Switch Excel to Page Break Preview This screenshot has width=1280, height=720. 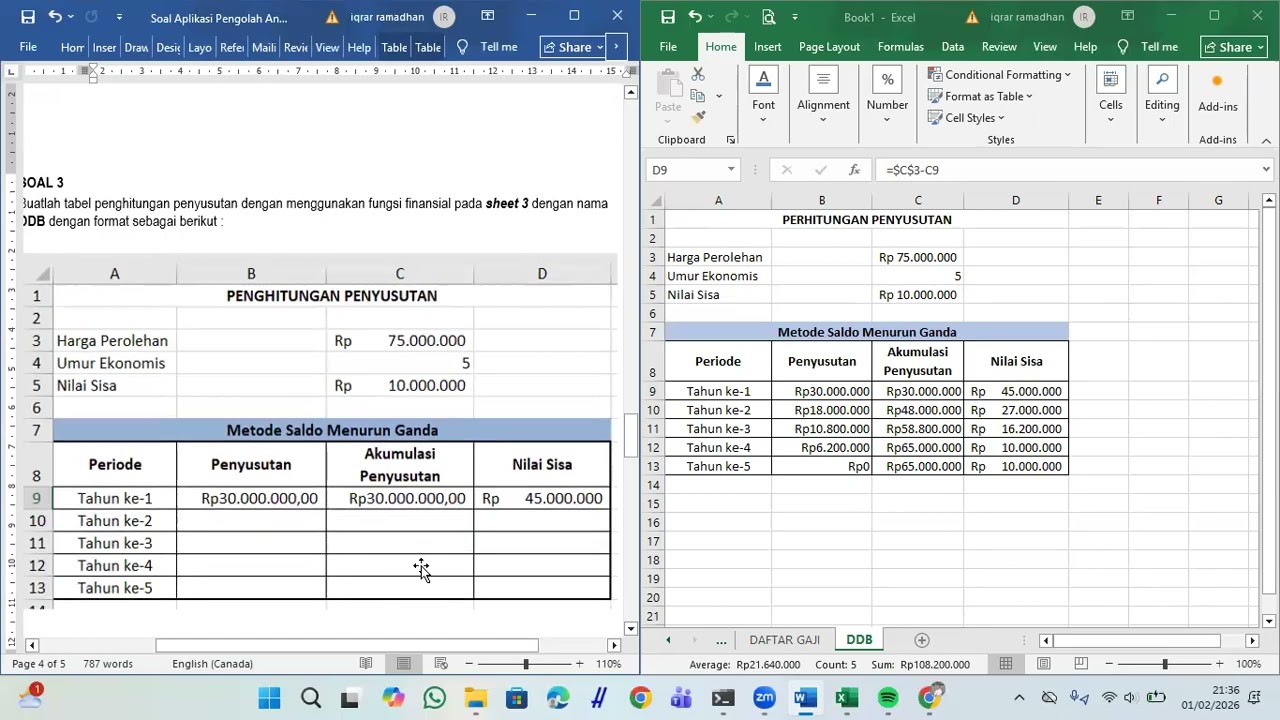pyautogui.click(x=1081, y=664)
